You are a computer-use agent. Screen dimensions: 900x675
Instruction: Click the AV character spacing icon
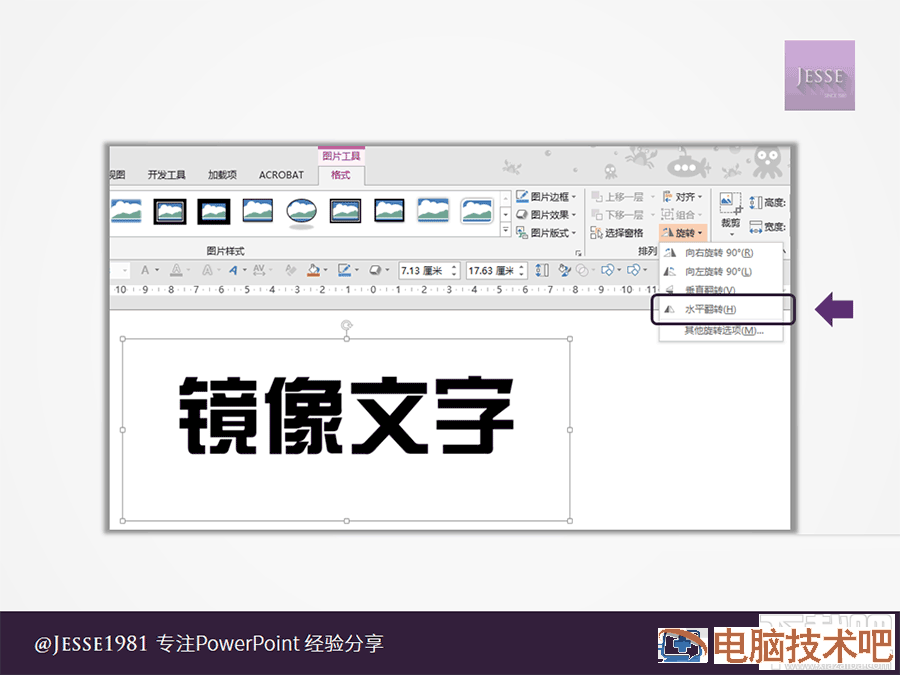point(259,270)
